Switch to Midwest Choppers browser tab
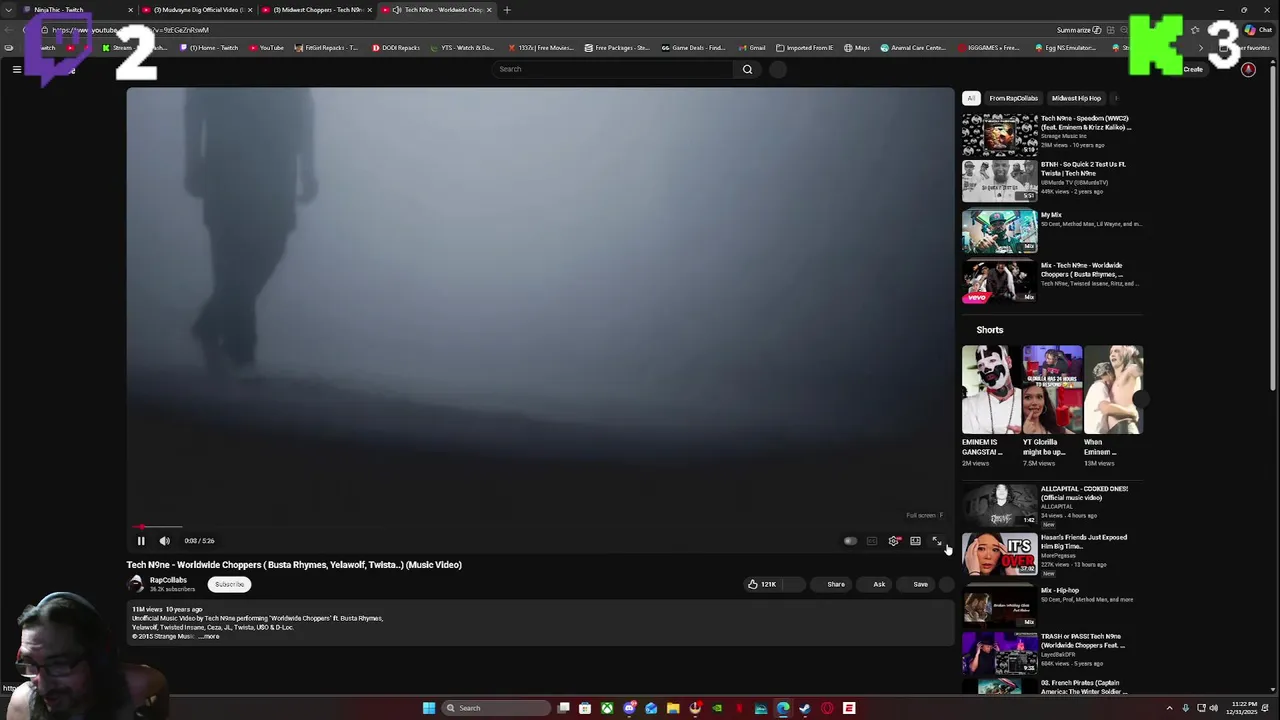 tap(315, 10)
